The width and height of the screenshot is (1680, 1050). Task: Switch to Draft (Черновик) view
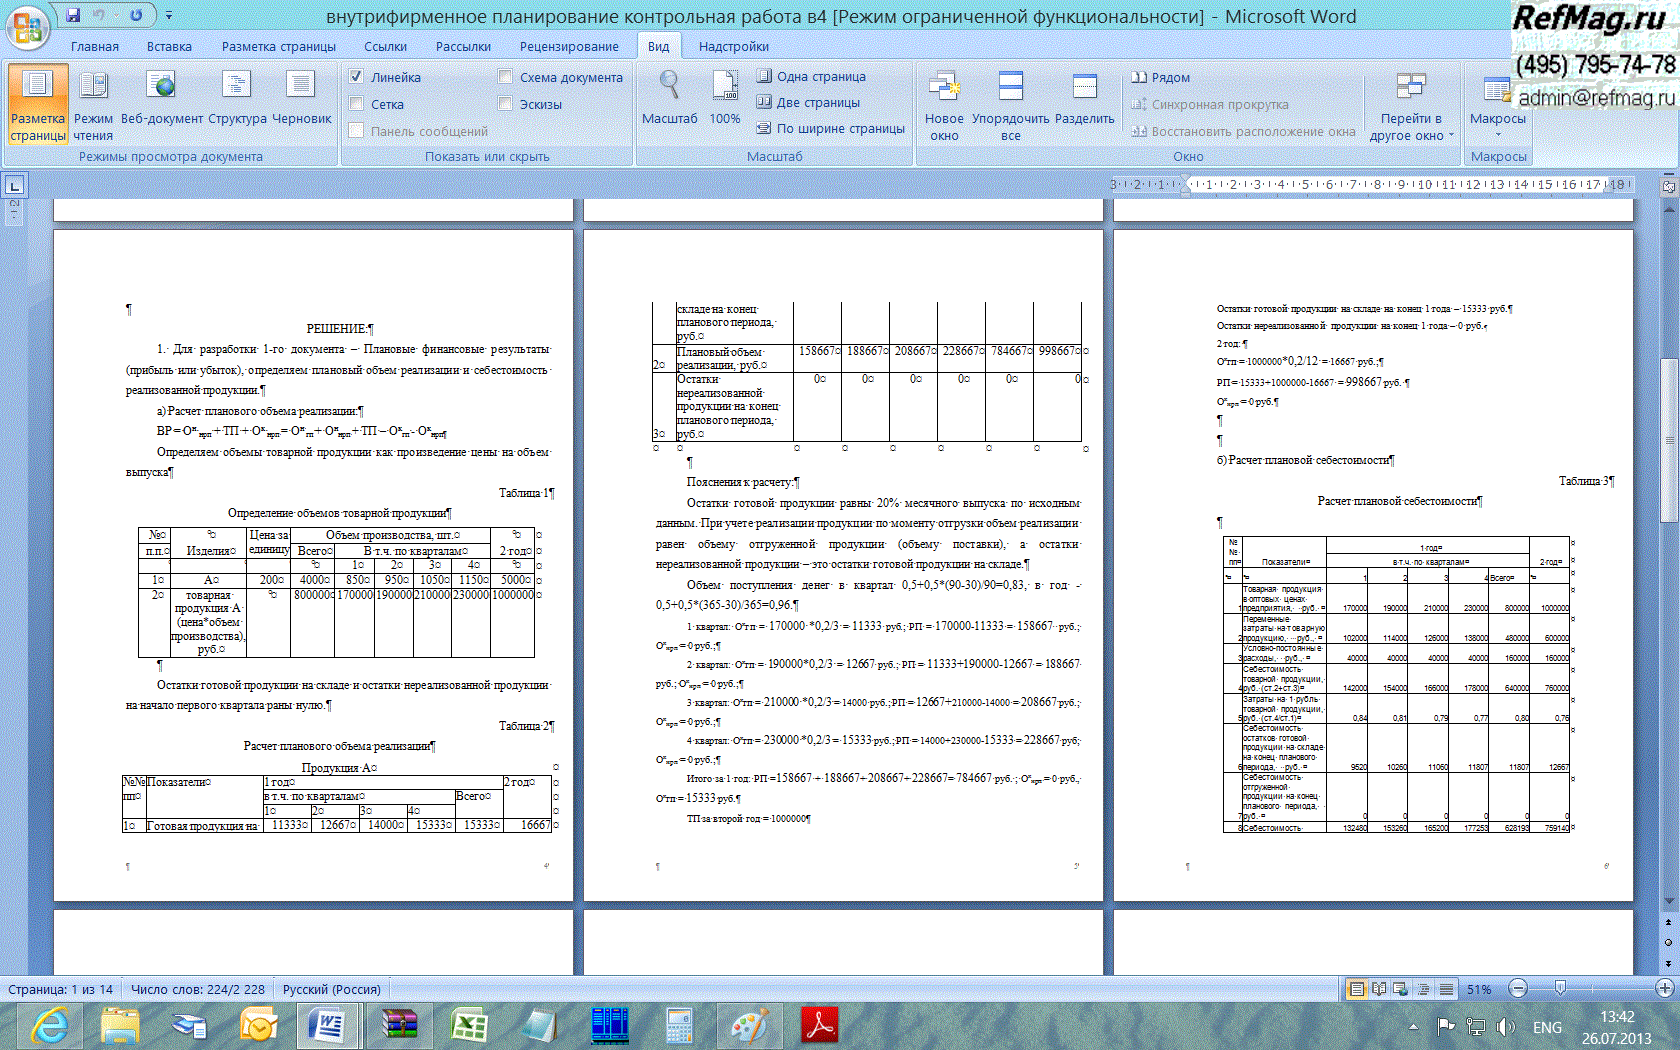[301, 100]
